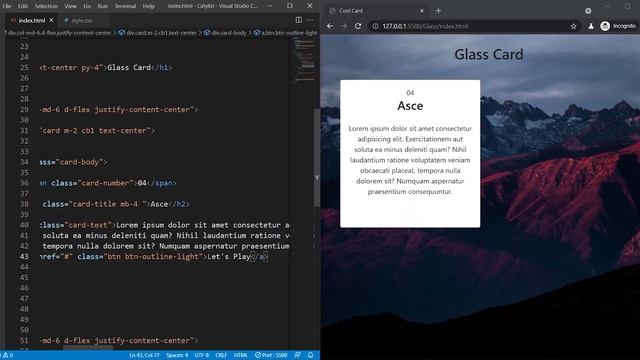The height and width of the screenshot is (360, 640).
Task: Click card number 04 on webpage
Action: (410, 93)
